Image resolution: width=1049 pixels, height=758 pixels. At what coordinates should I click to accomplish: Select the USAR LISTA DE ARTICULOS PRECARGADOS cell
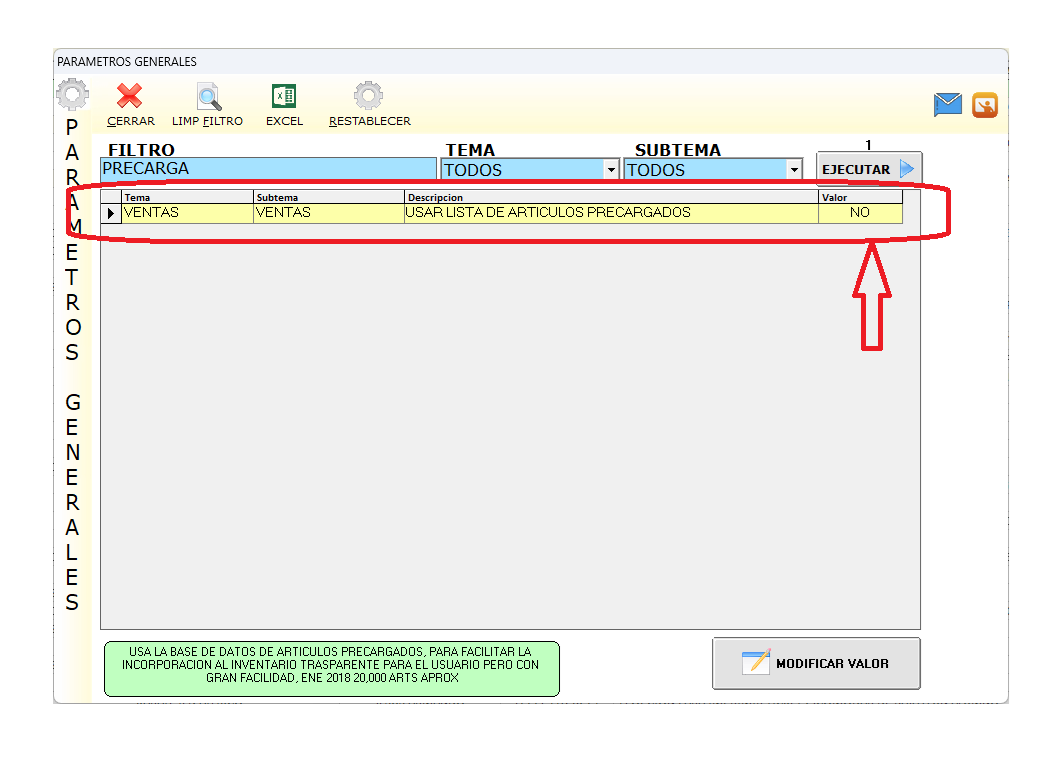point(610,213)
